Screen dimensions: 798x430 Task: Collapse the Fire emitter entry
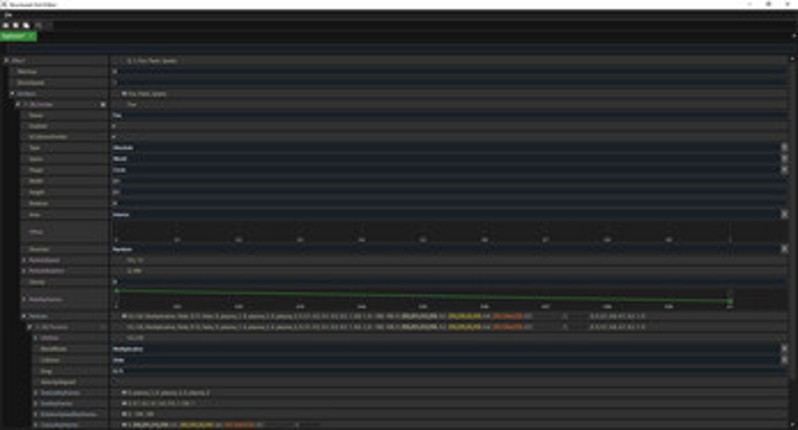pyautogui.click(x=18, y=104)
